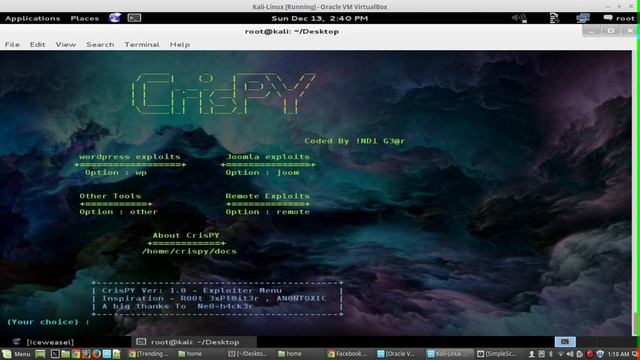Click the Bluetooth icon in host system tray
Image resolution: width=640 pixels, height=360 pixels.
click(551, 354)
